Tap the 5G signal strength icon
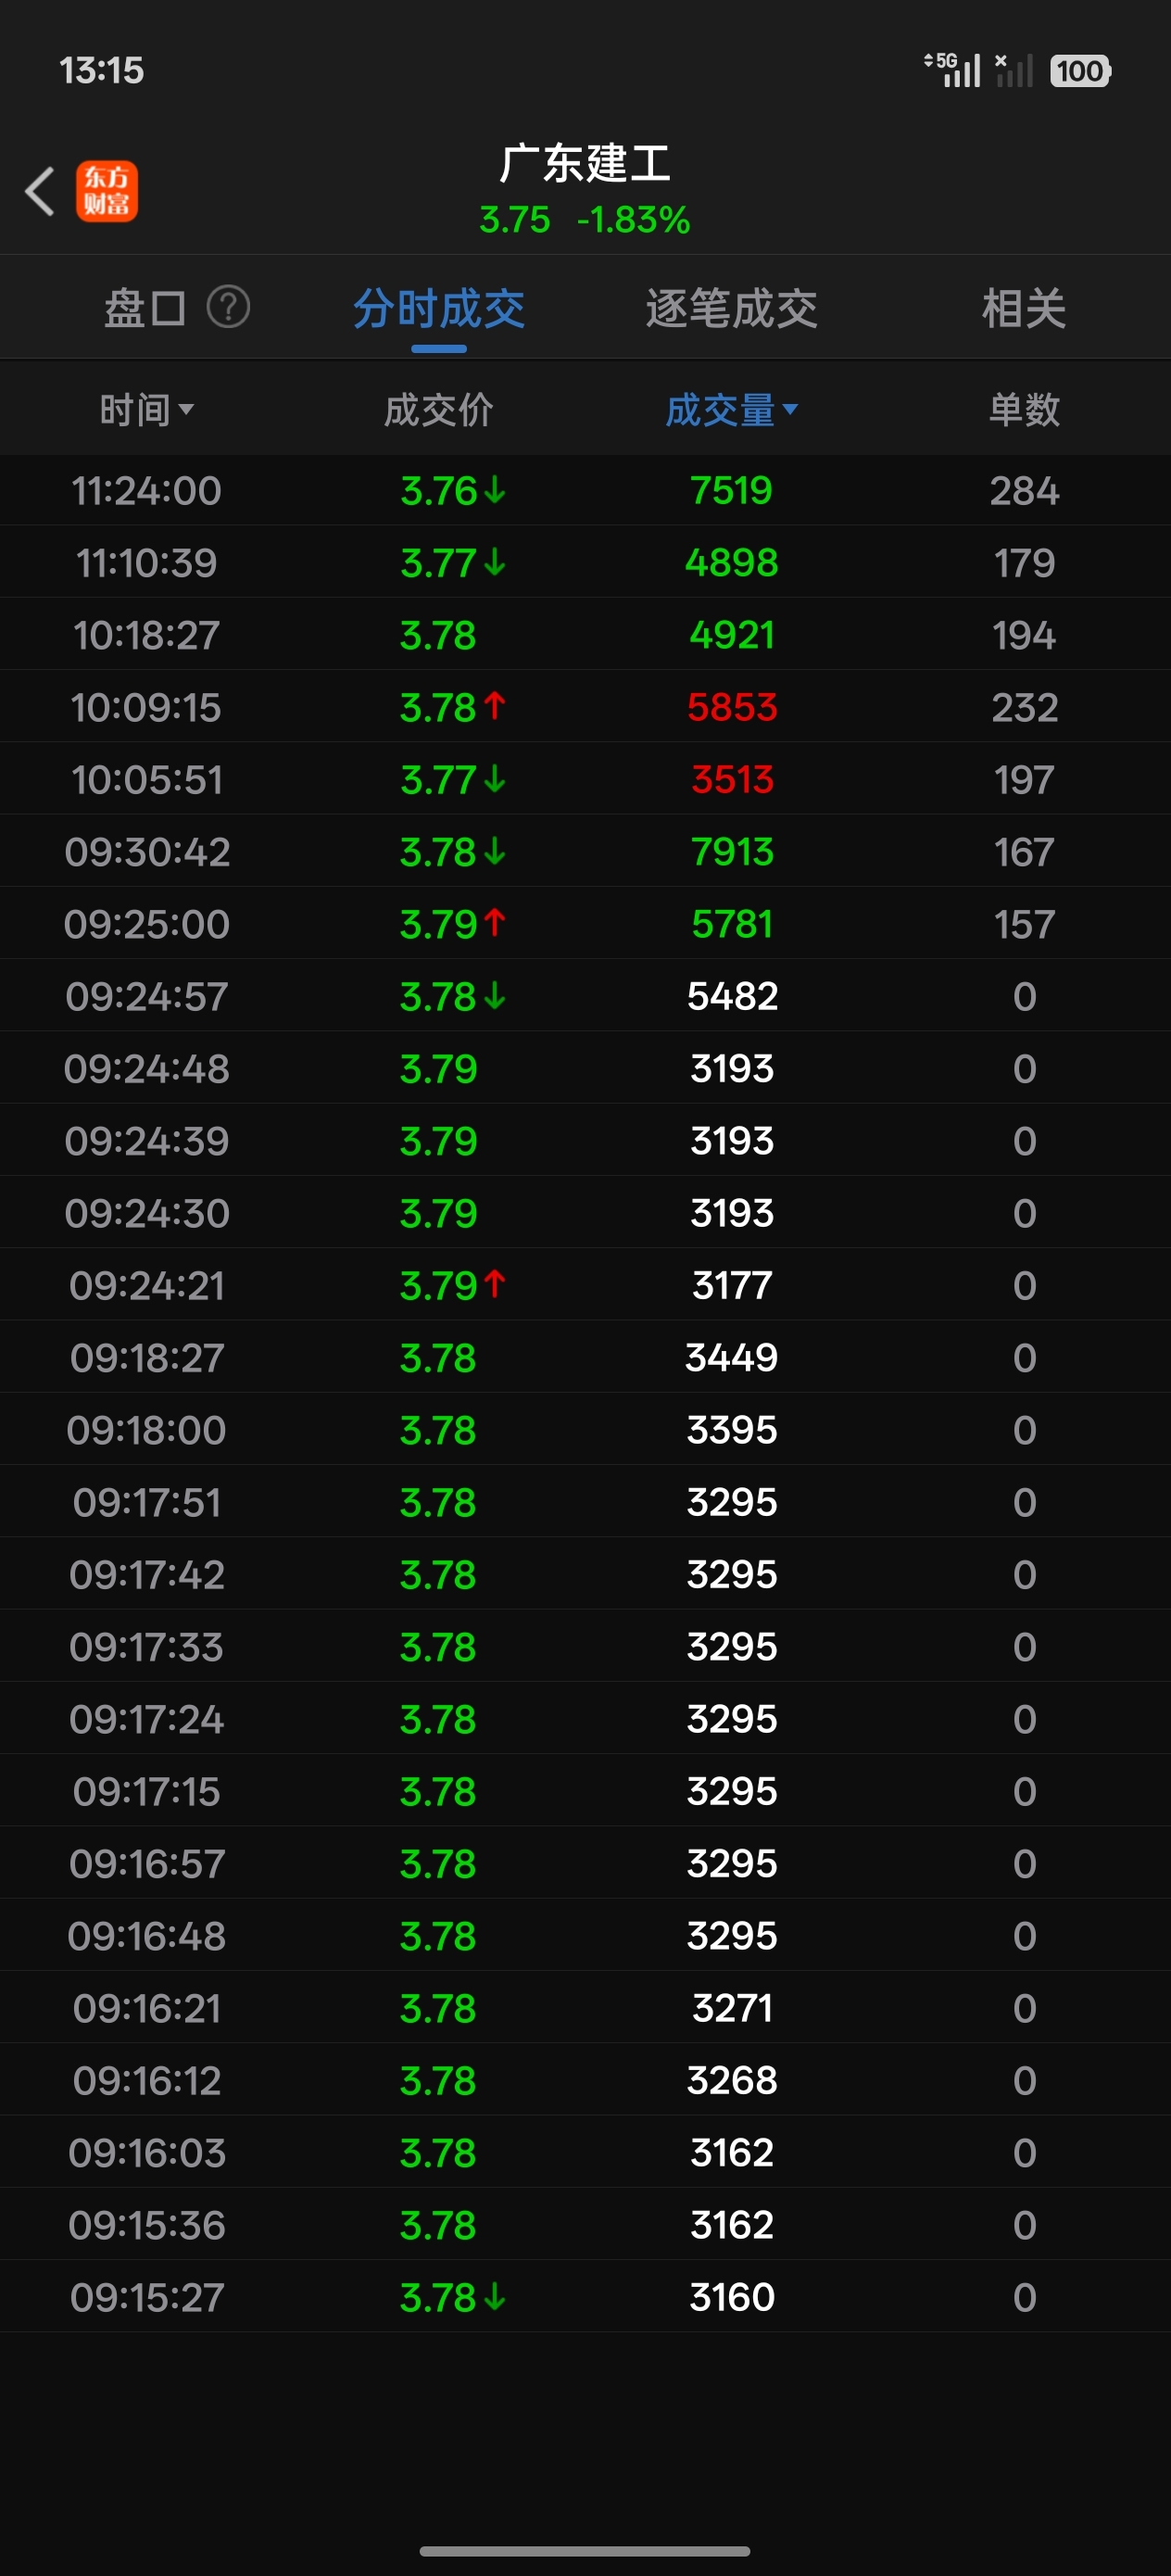 click(952, 70)
